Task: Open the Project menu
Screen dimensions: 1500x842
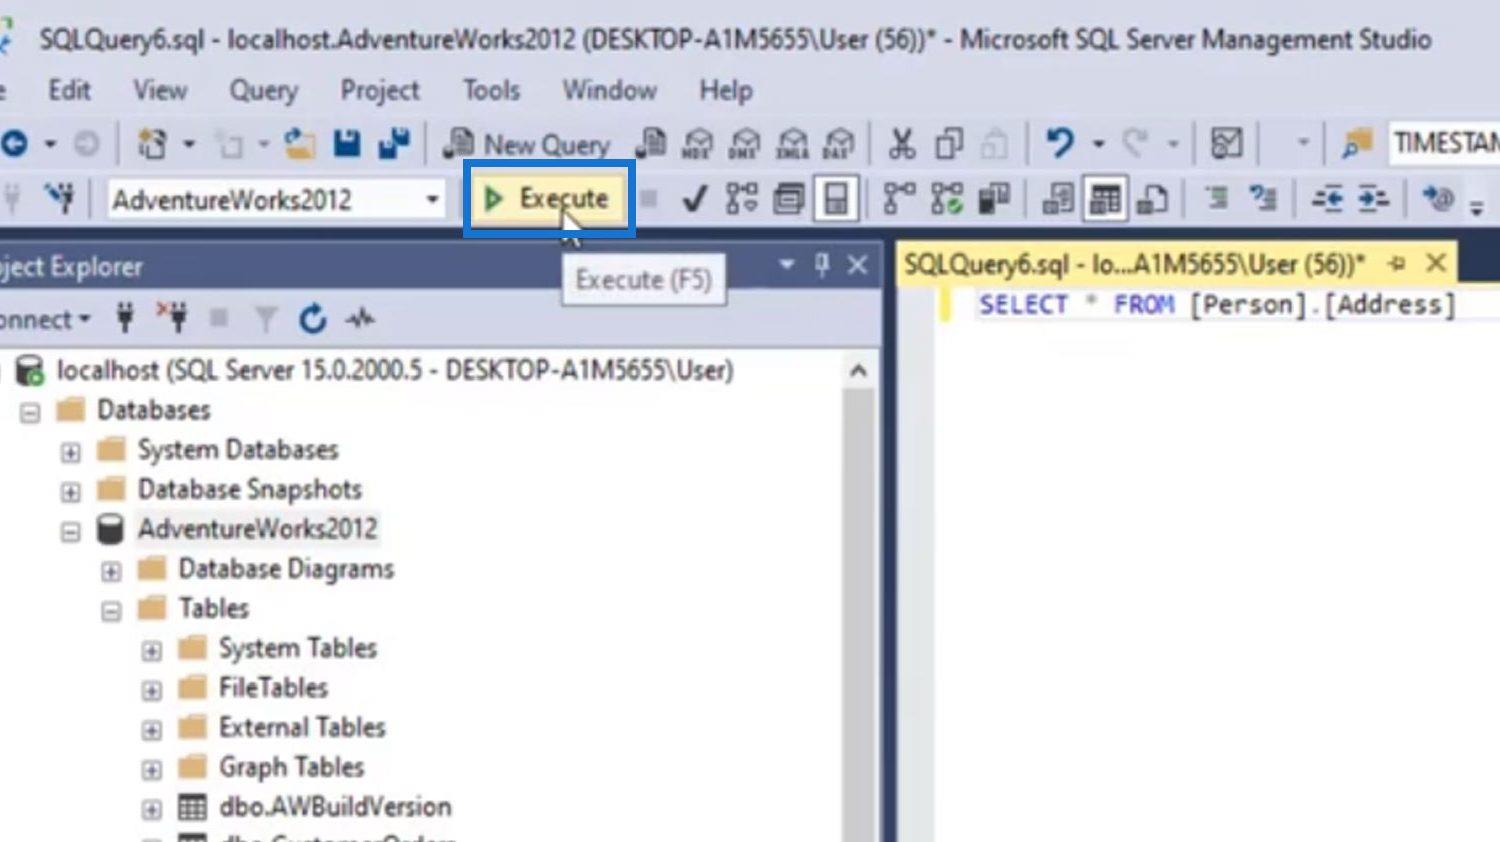Action: [x=380, y=90]
